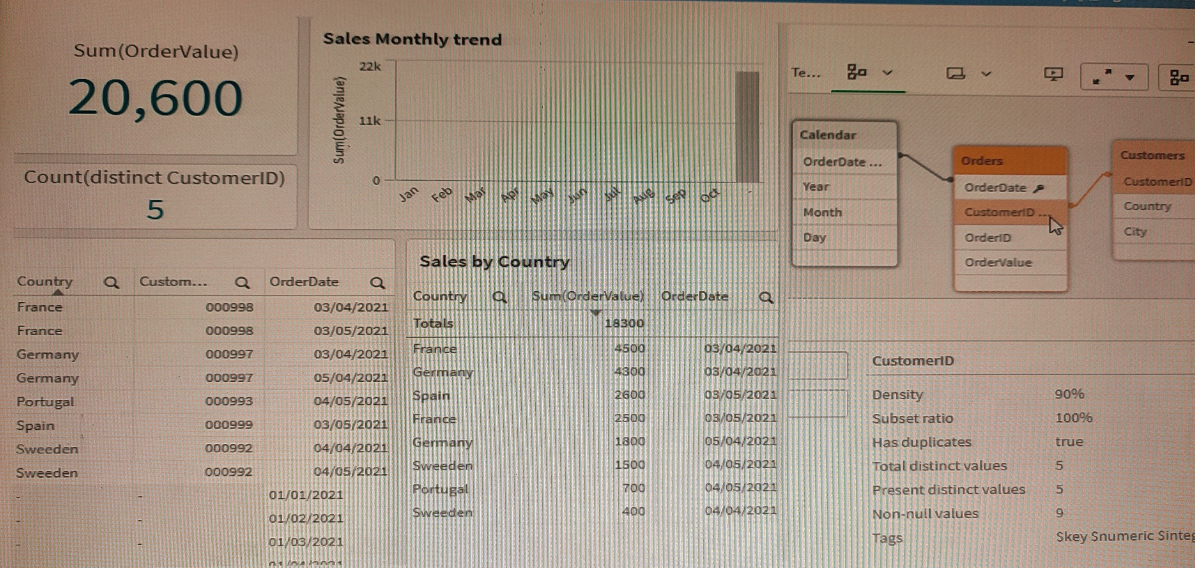
Task: Click the Calendar table header
Action: click(845, 135)
